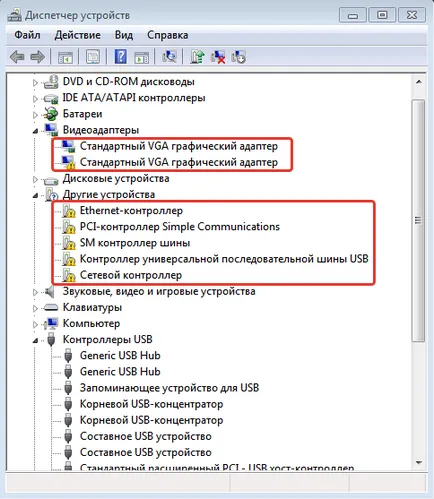Open the Действие menu

coord(78,35)
